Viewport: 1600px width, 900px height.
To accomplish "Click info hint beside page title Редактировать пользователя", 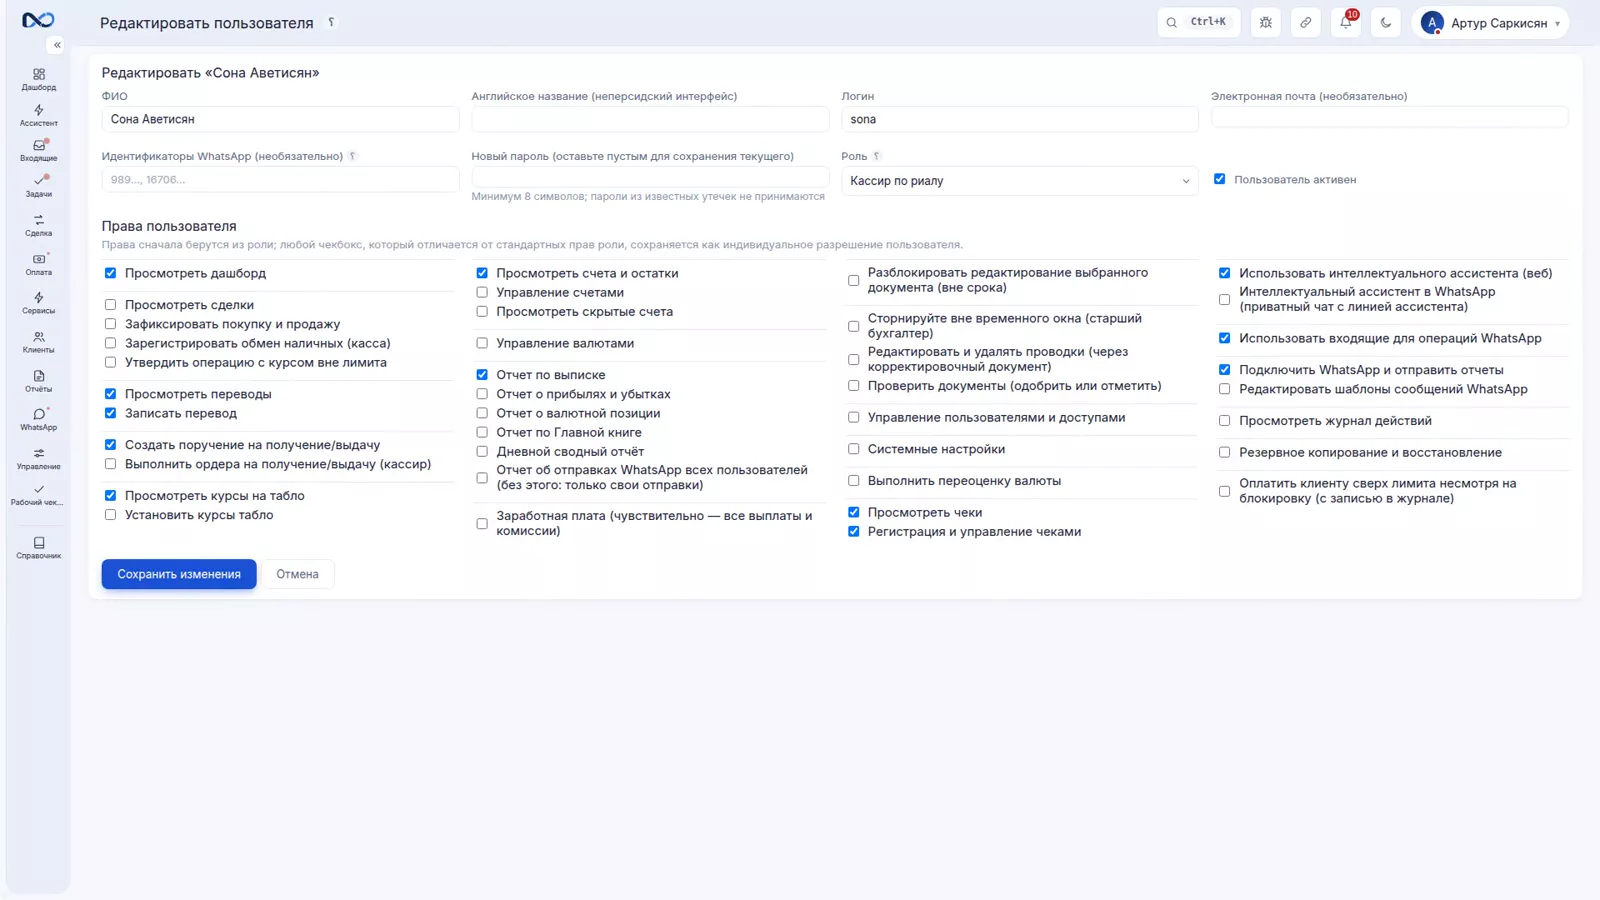I will tap(331, 22).
